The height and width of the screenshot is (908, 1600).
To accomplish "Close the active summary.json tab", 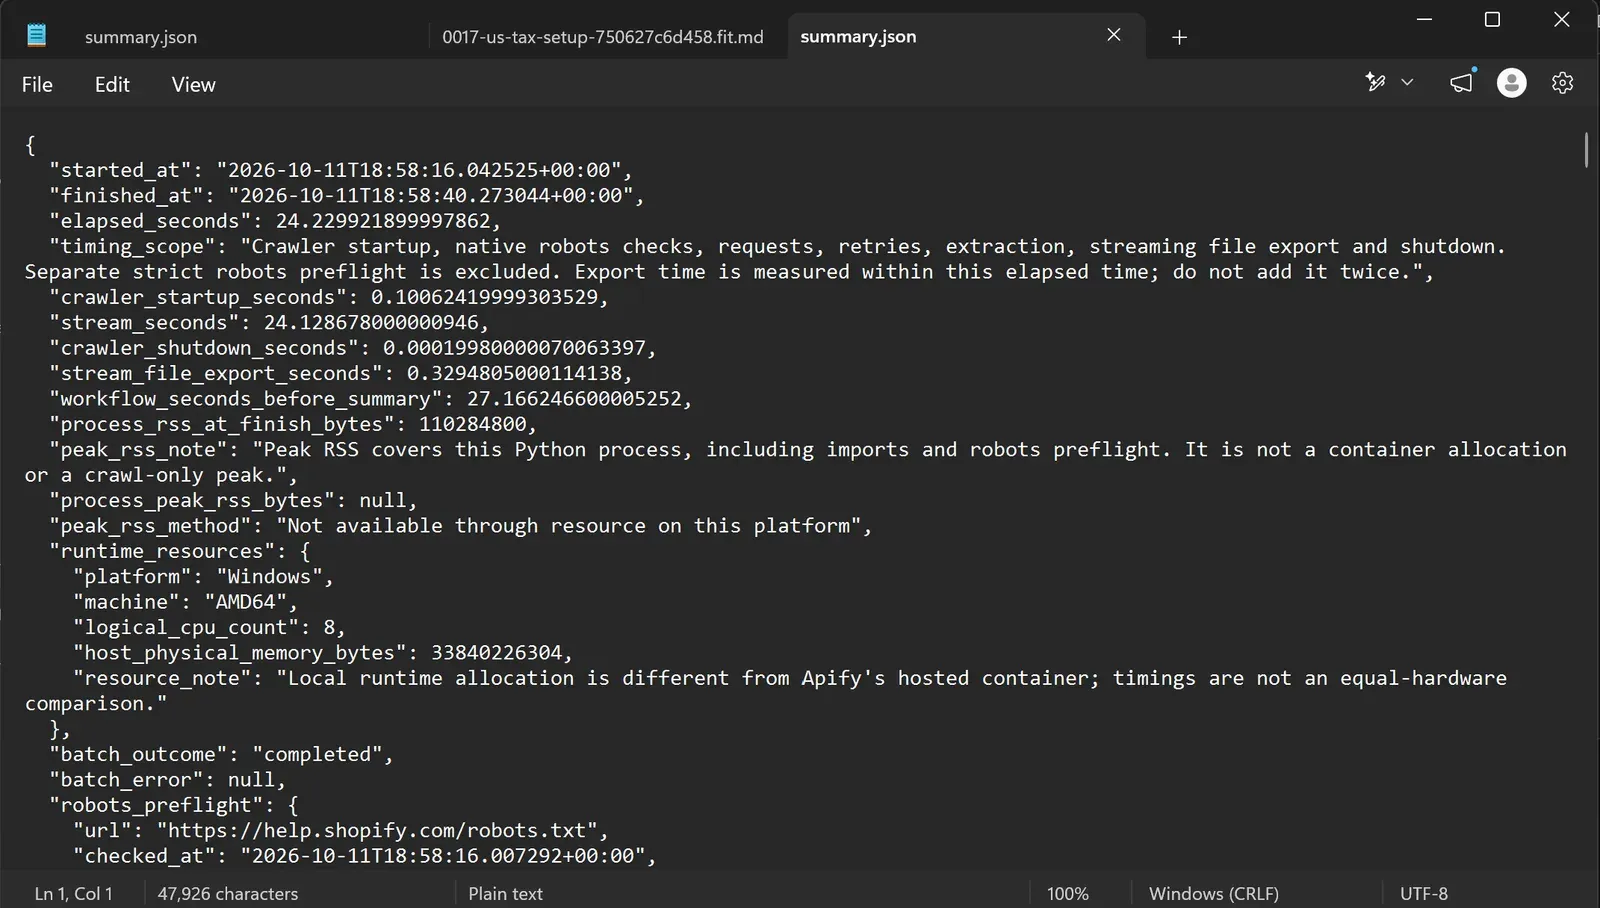I will click(1114, 35).
